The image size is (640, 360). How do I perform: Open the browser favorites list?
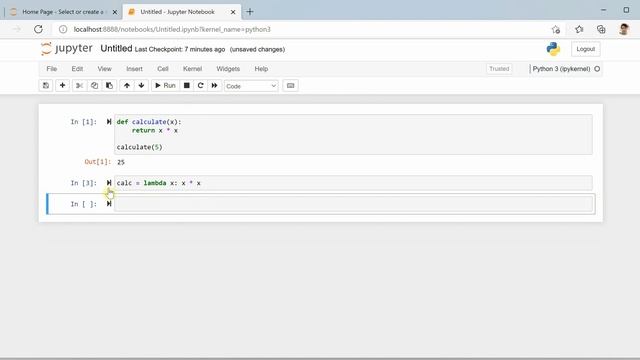pos(579,29)
